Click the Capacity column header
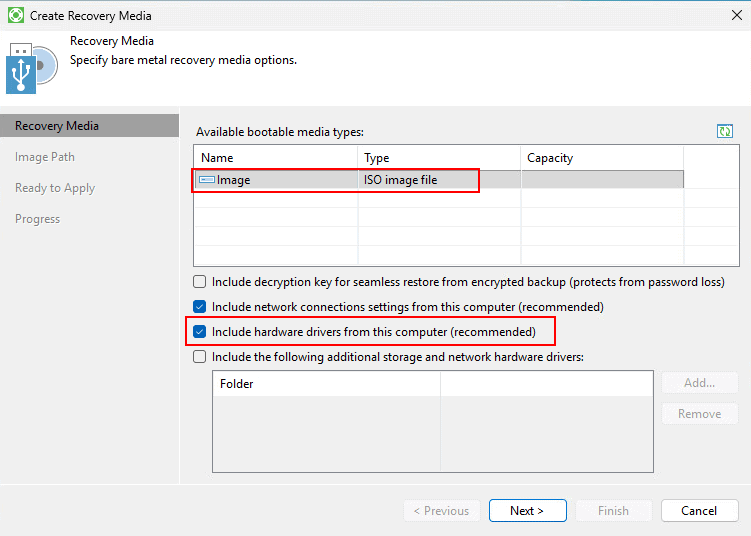The height and width of the screenshot is (536, 751). (602, 158)
